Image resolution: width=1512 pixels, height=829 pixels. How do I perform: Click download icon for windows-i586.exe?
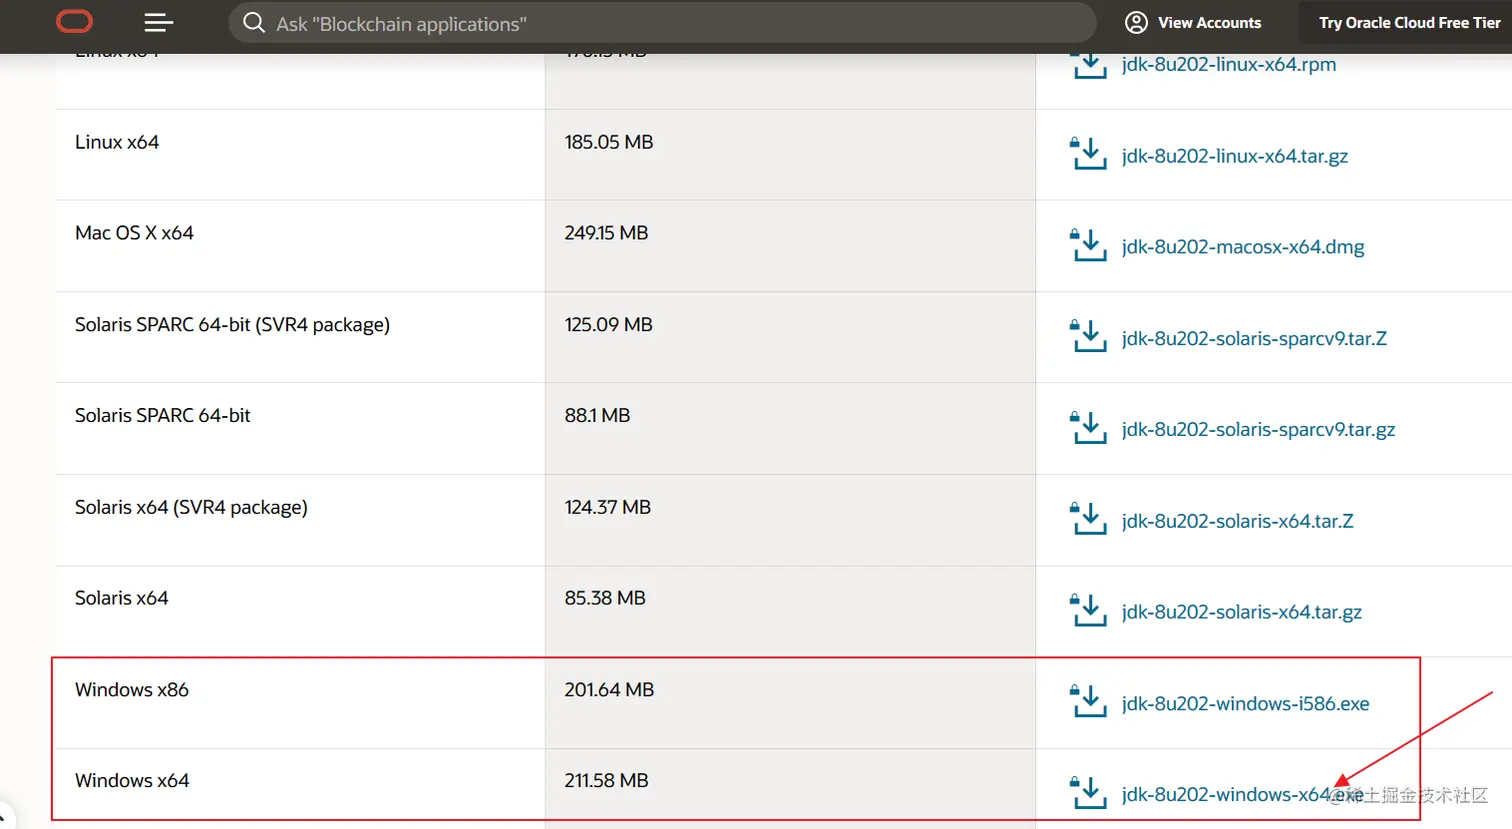(x=1088, y=702)
